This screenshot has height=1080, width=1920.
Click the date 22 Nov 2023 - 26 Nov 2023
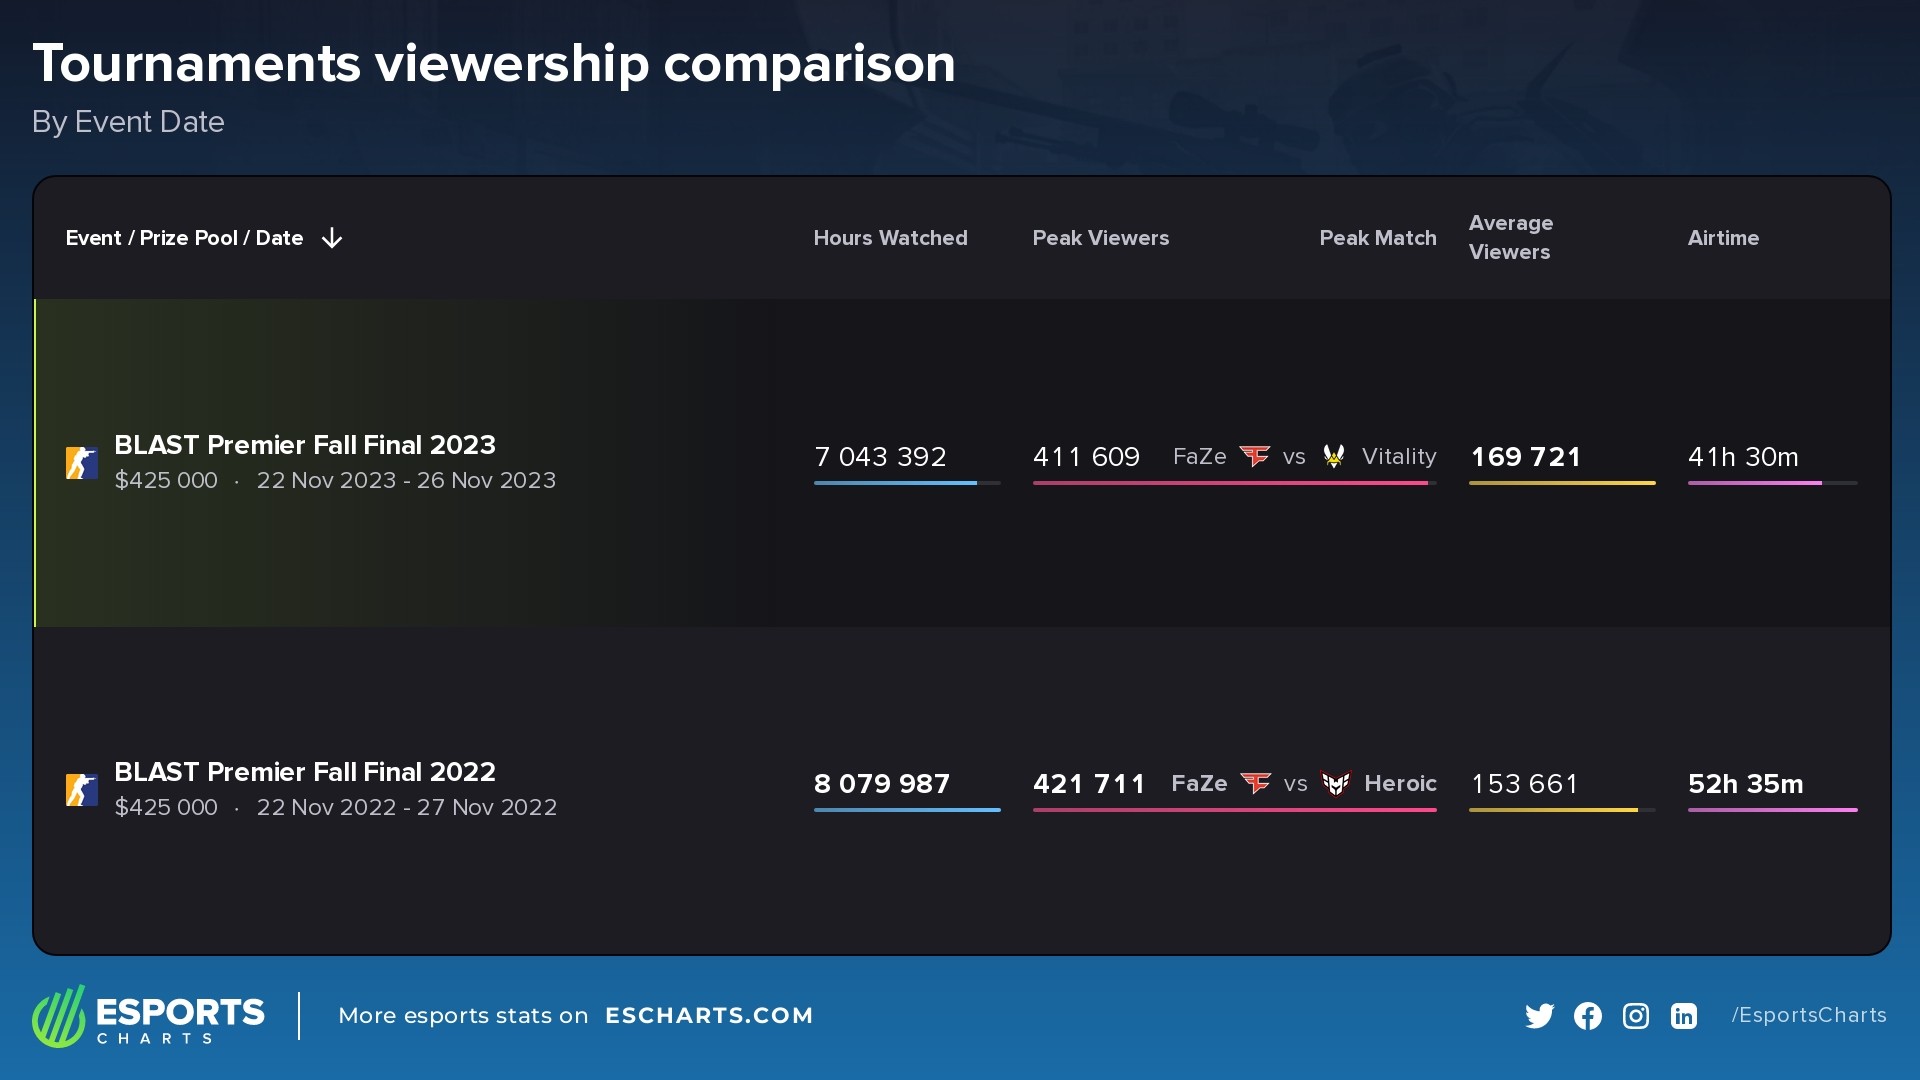pos(406,481)
